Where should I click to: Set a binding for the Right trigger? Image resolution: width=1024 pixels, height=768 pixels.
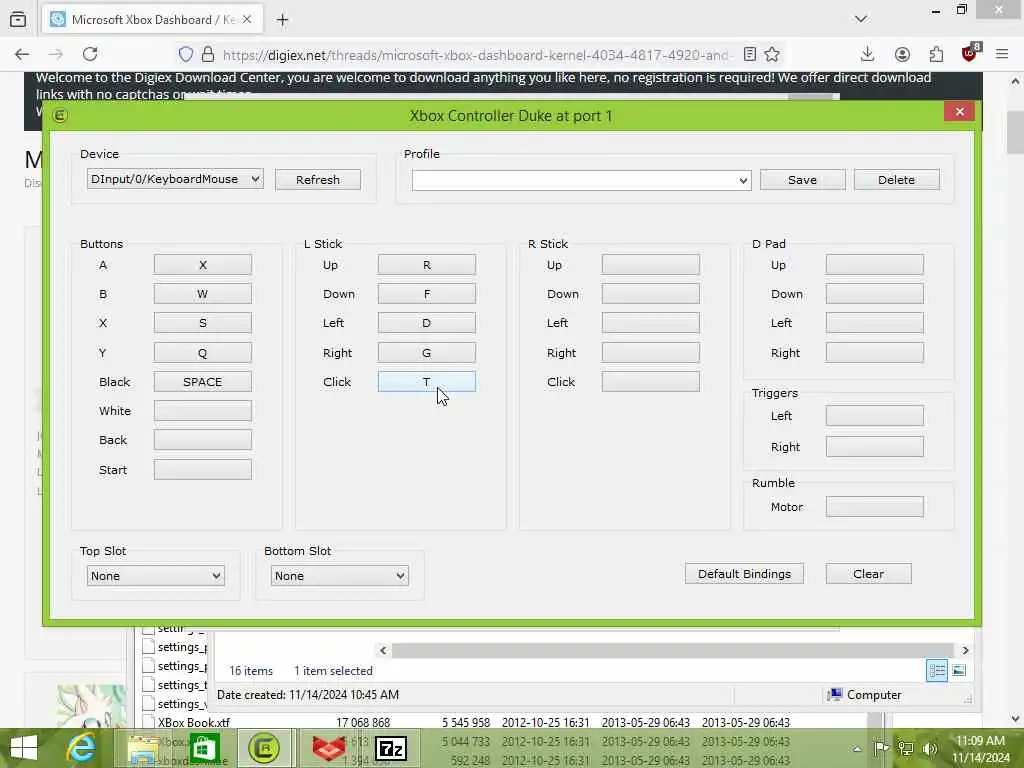click(874, 447)
